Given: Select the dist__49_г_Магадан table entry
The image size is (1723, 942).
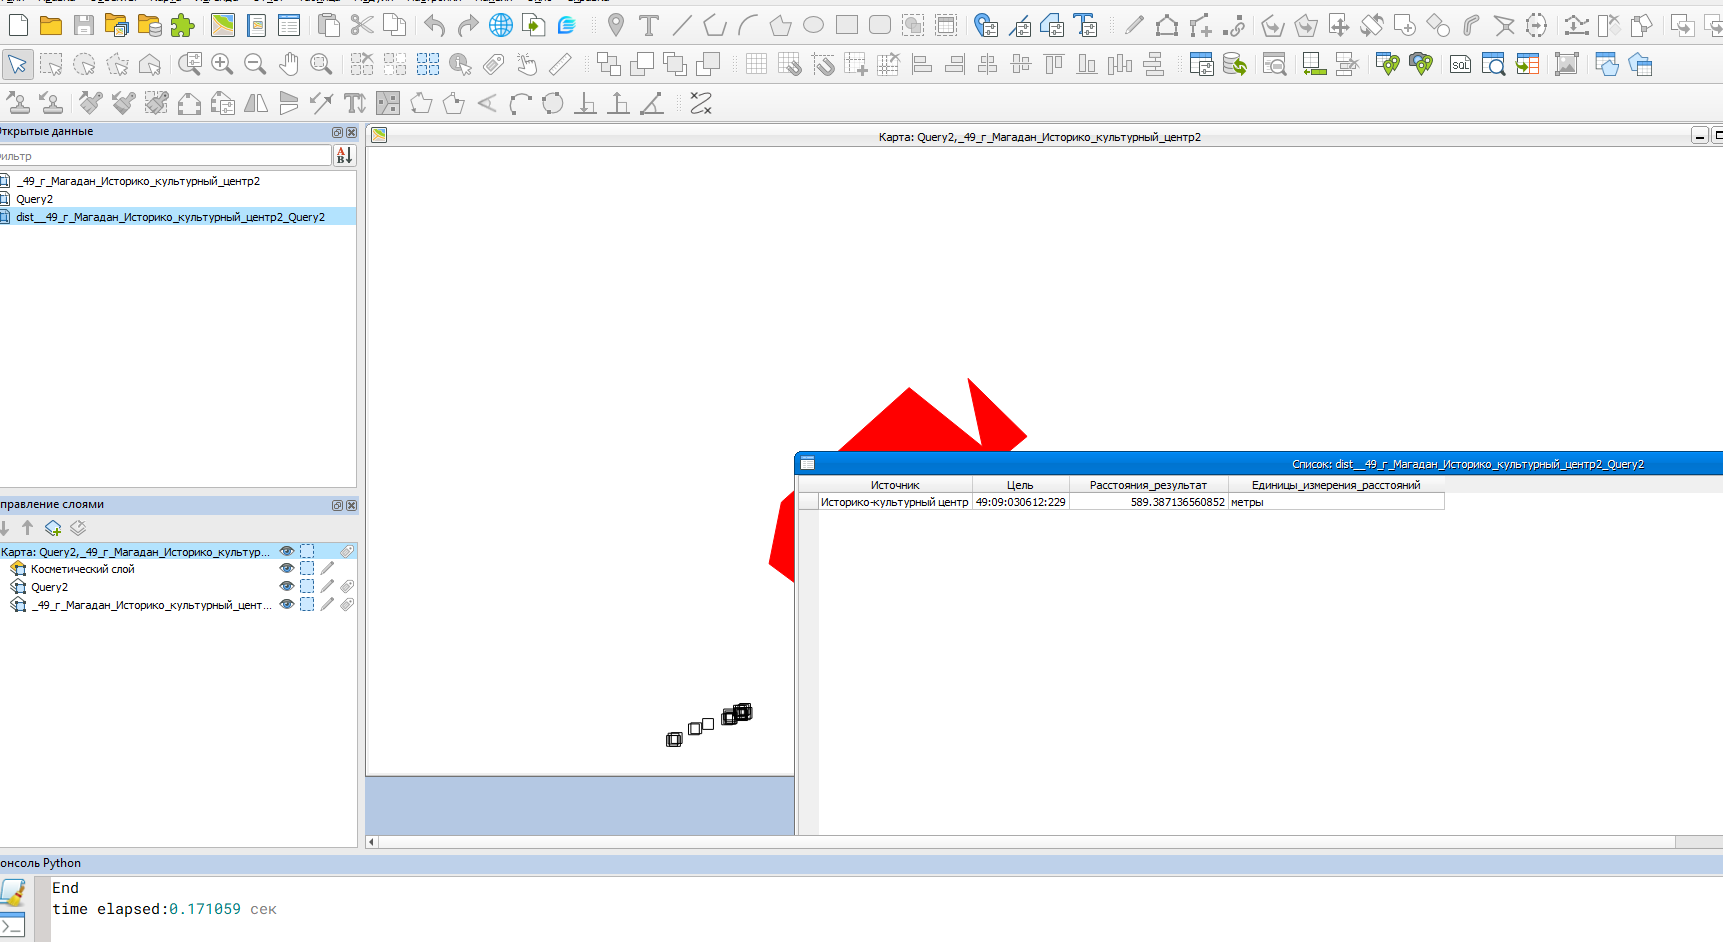Looking at the screenshot, I should [170, 217].
